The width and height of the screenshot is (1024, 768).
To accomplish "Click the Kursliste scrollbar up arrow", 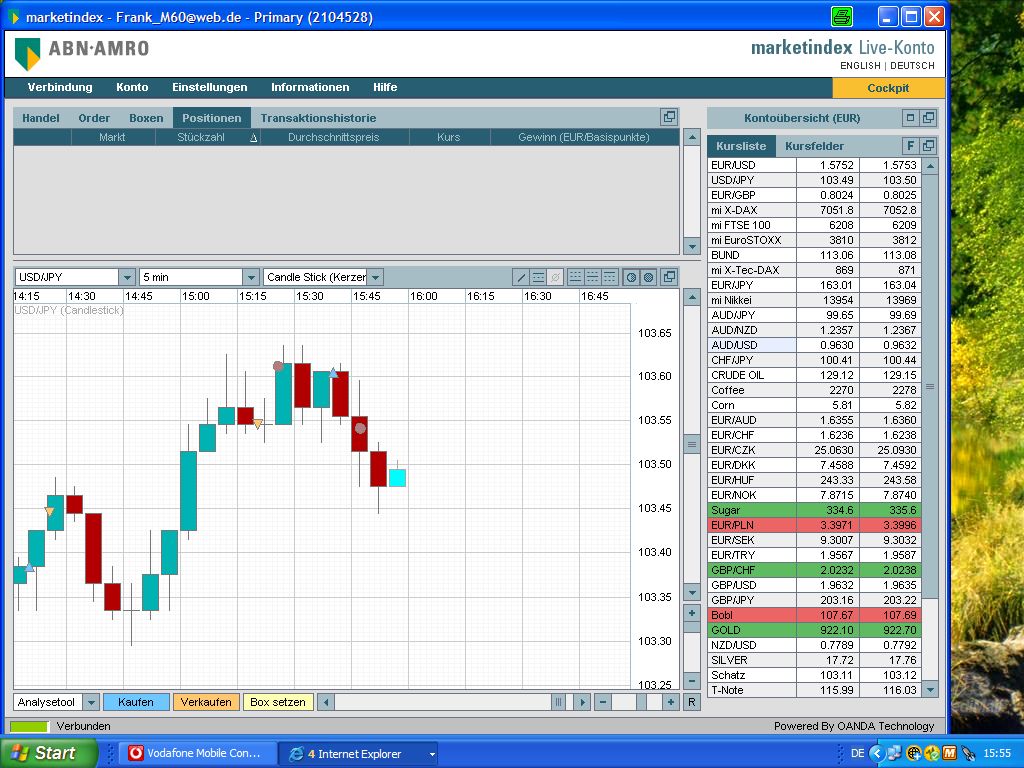I will 931,166.
